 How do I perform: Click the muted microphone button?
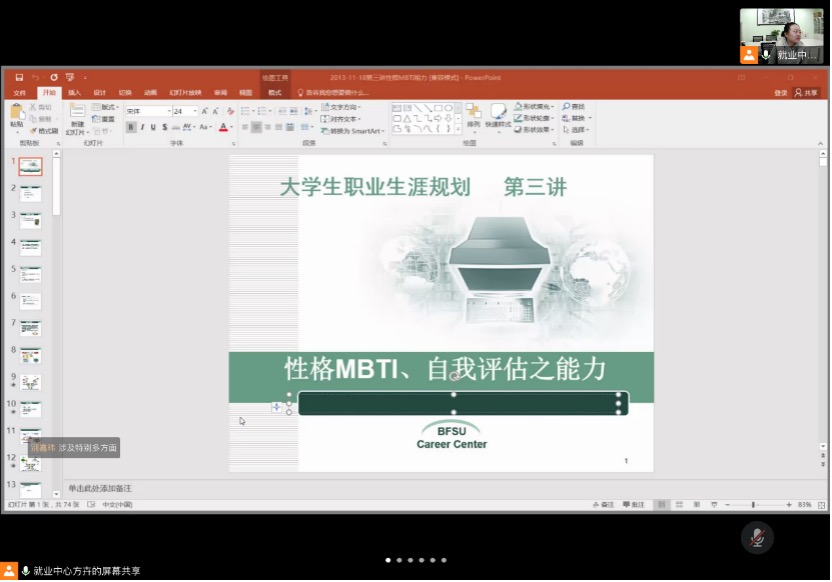point(757,537)
